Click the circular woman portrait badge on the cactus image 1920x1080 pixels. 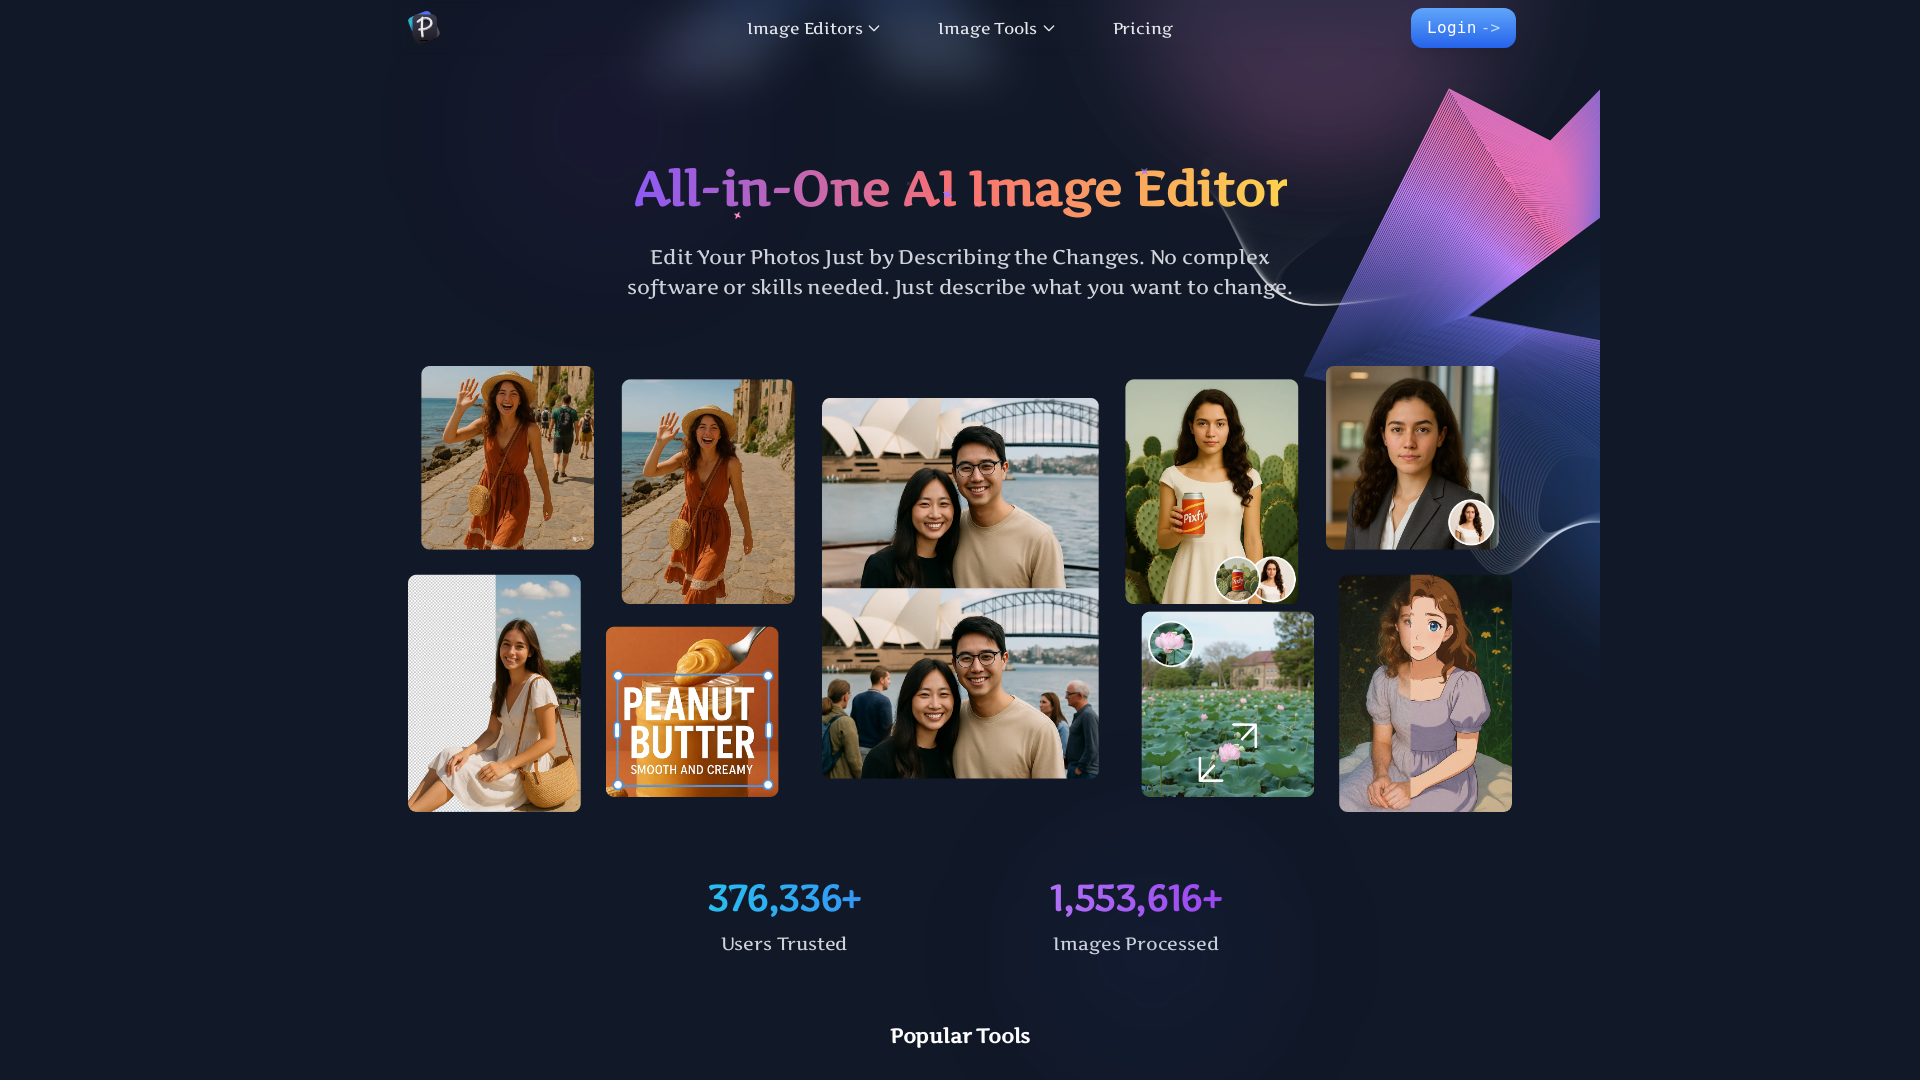coord(1274,579)
